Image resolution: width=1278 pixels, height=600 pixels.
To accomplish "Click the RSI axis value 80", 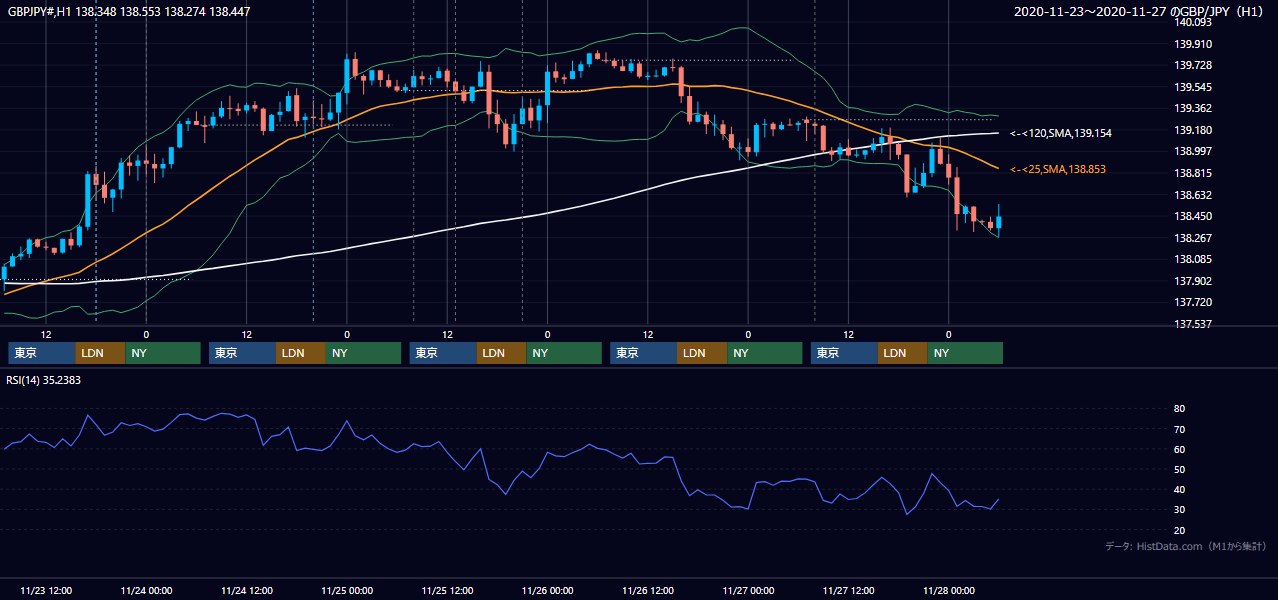I will tap(1179, 409).
